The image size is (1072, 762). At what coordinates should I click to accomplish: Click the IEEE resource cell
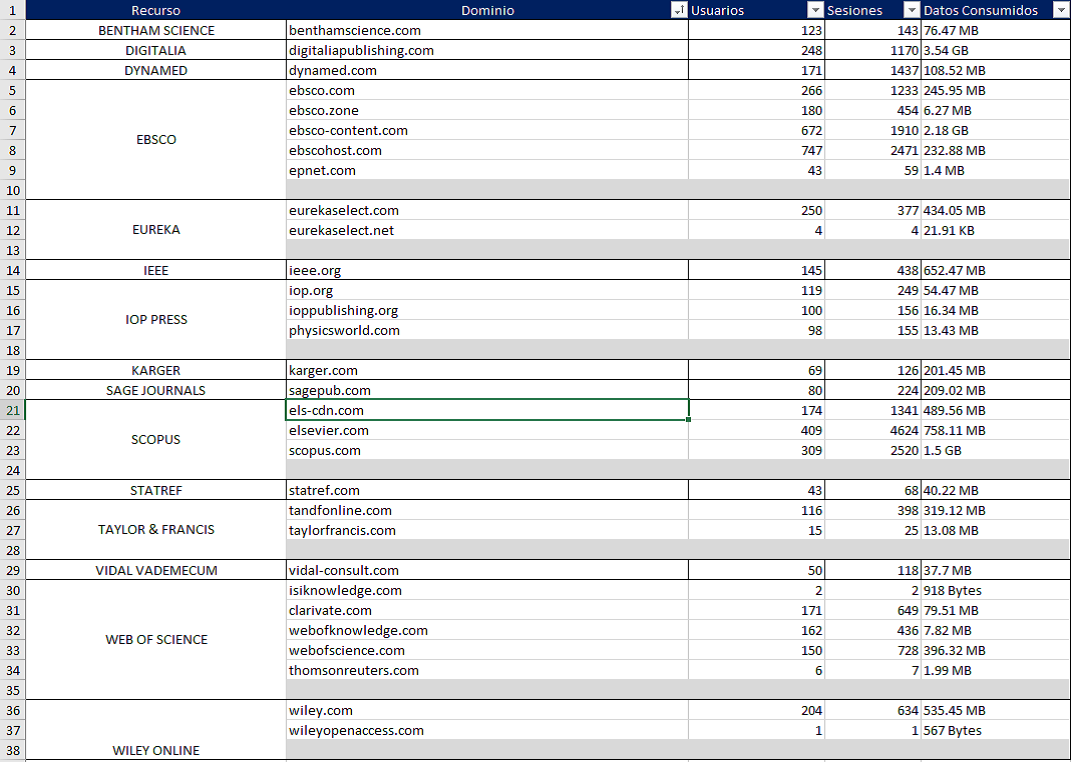pos(156,270)
